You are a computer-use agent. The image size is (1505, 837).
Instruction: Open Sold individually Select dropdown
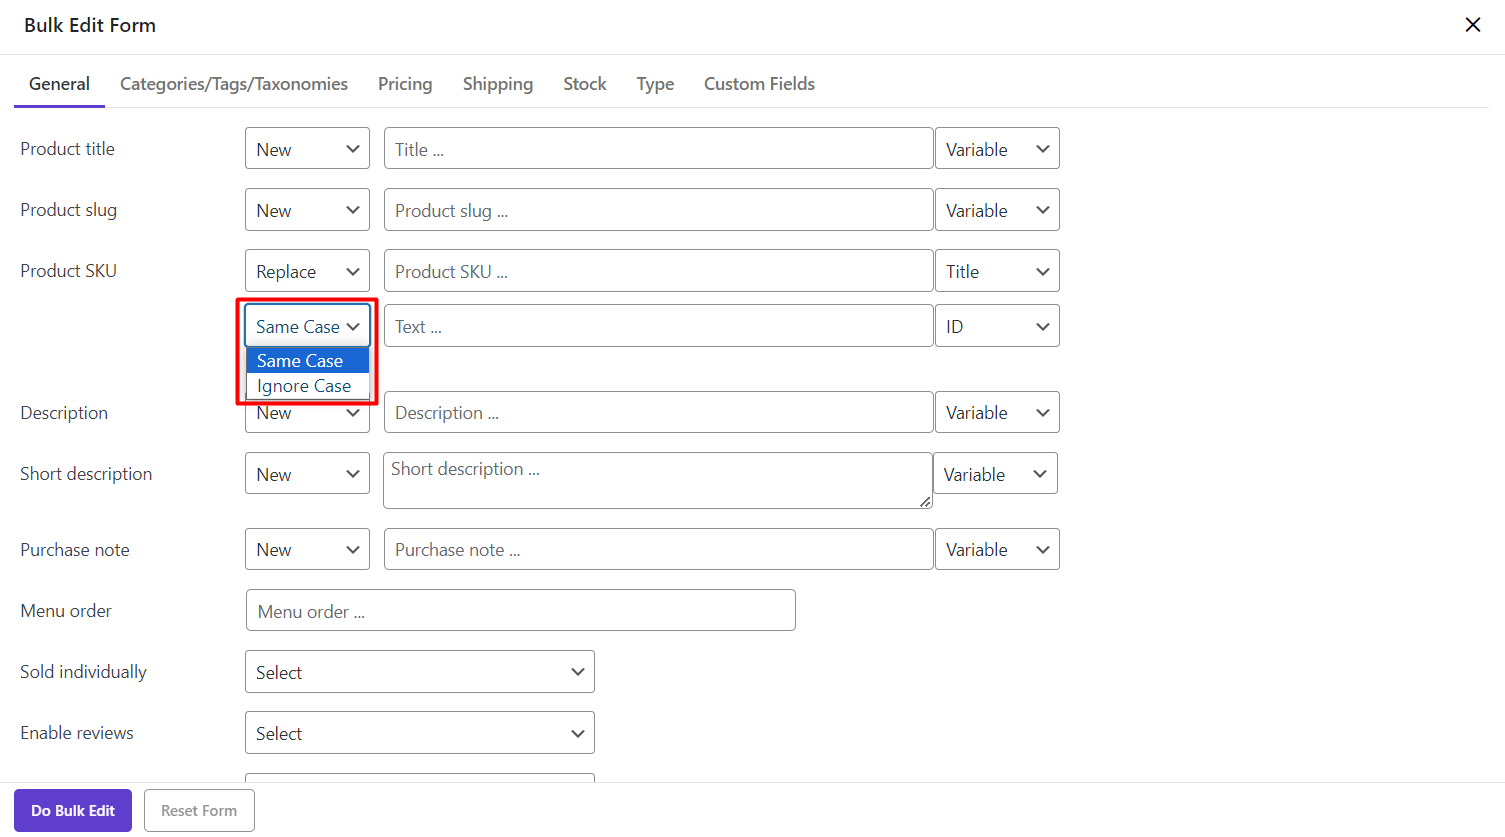click(x=420, y=672)
